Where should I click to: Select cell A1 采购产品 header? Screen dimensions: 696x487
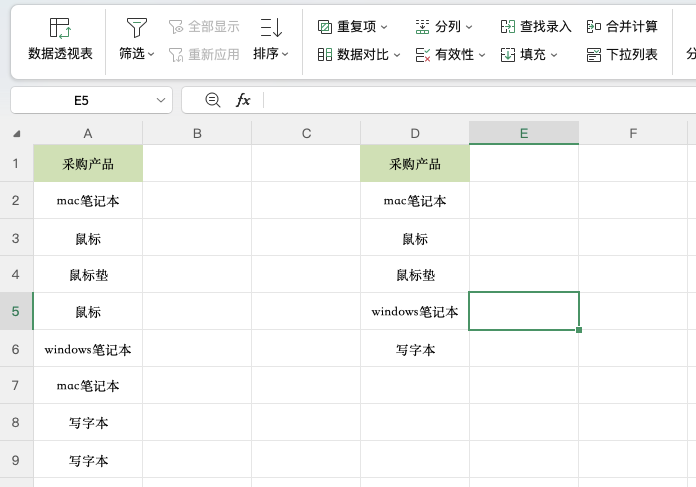point(88,163)
